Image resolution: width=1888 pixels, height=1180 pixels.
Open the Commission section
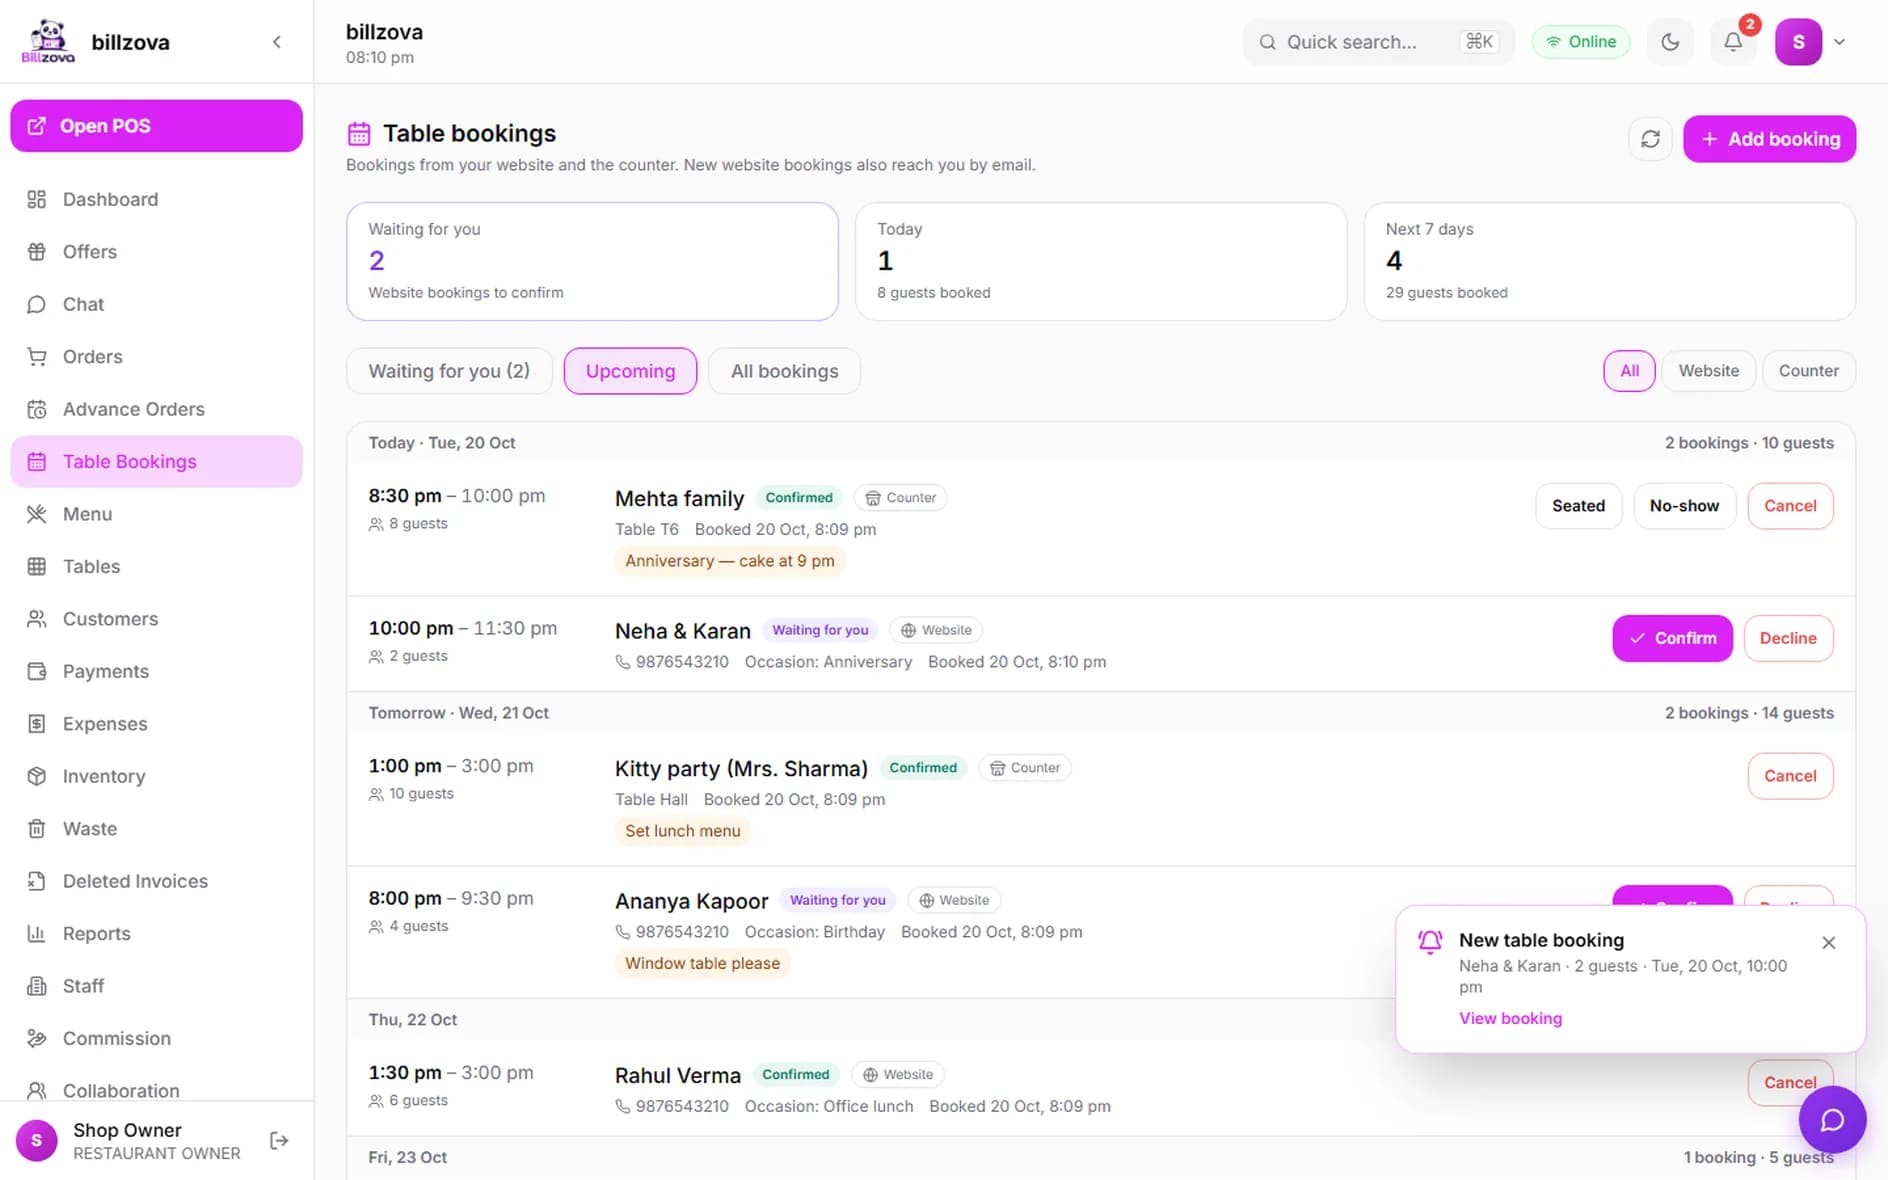pos(156,1038)
